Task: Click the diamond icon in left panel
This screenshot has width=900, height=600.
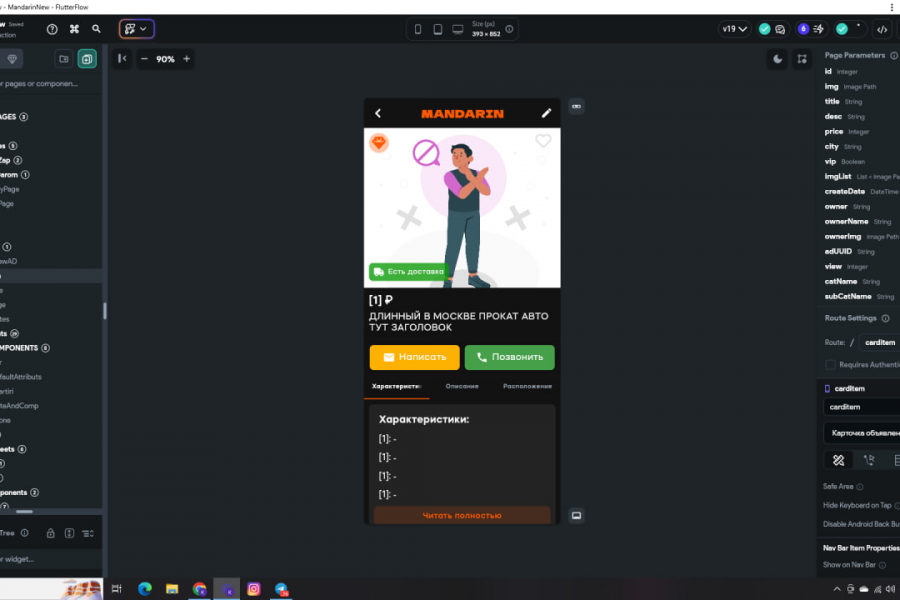Action: click(x=12, y=59)
